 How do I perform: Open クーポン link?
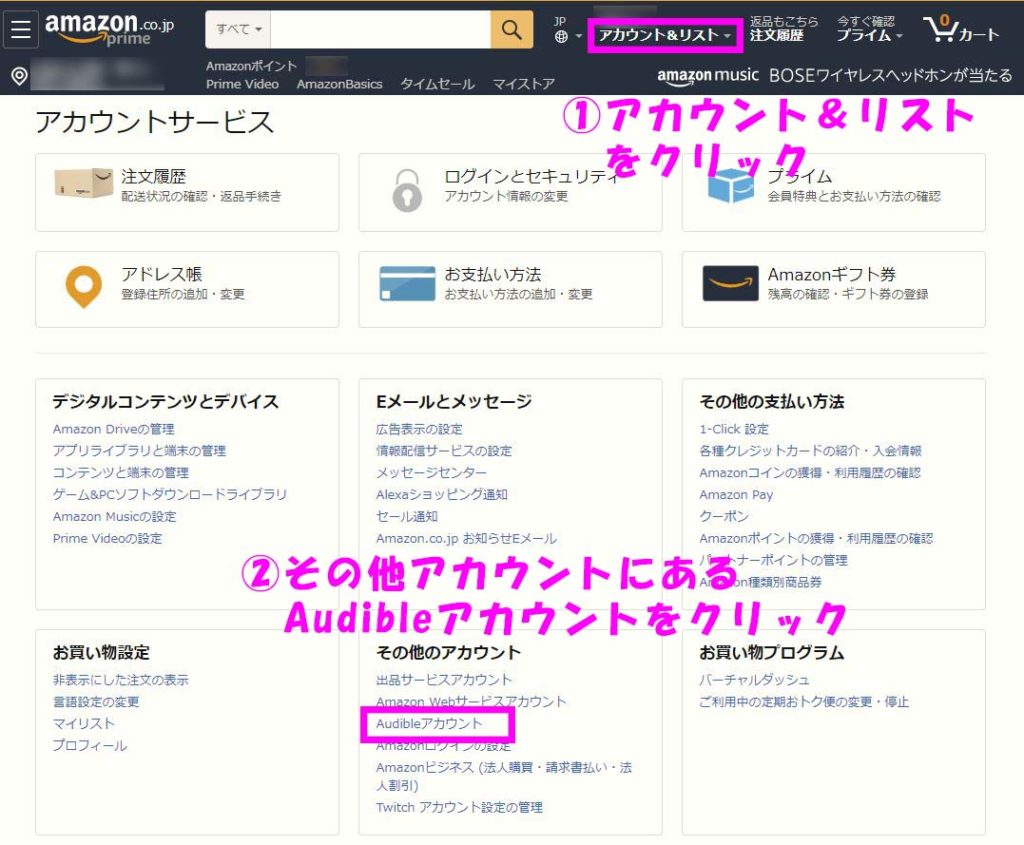[724, 517]
